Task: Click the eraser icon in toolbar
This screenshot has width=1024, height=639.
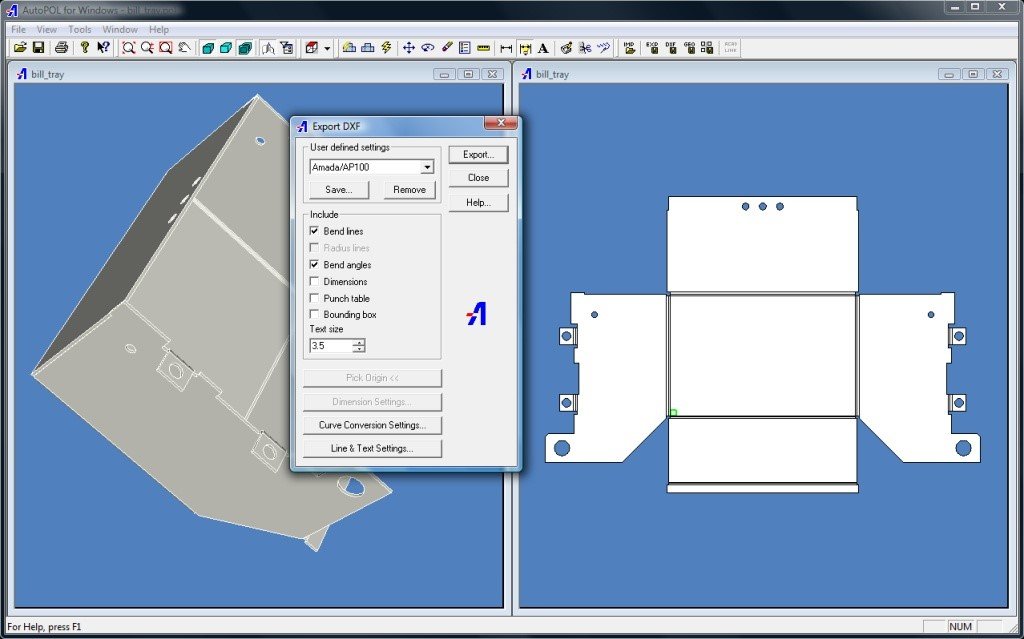Action: tap(447, 48)
